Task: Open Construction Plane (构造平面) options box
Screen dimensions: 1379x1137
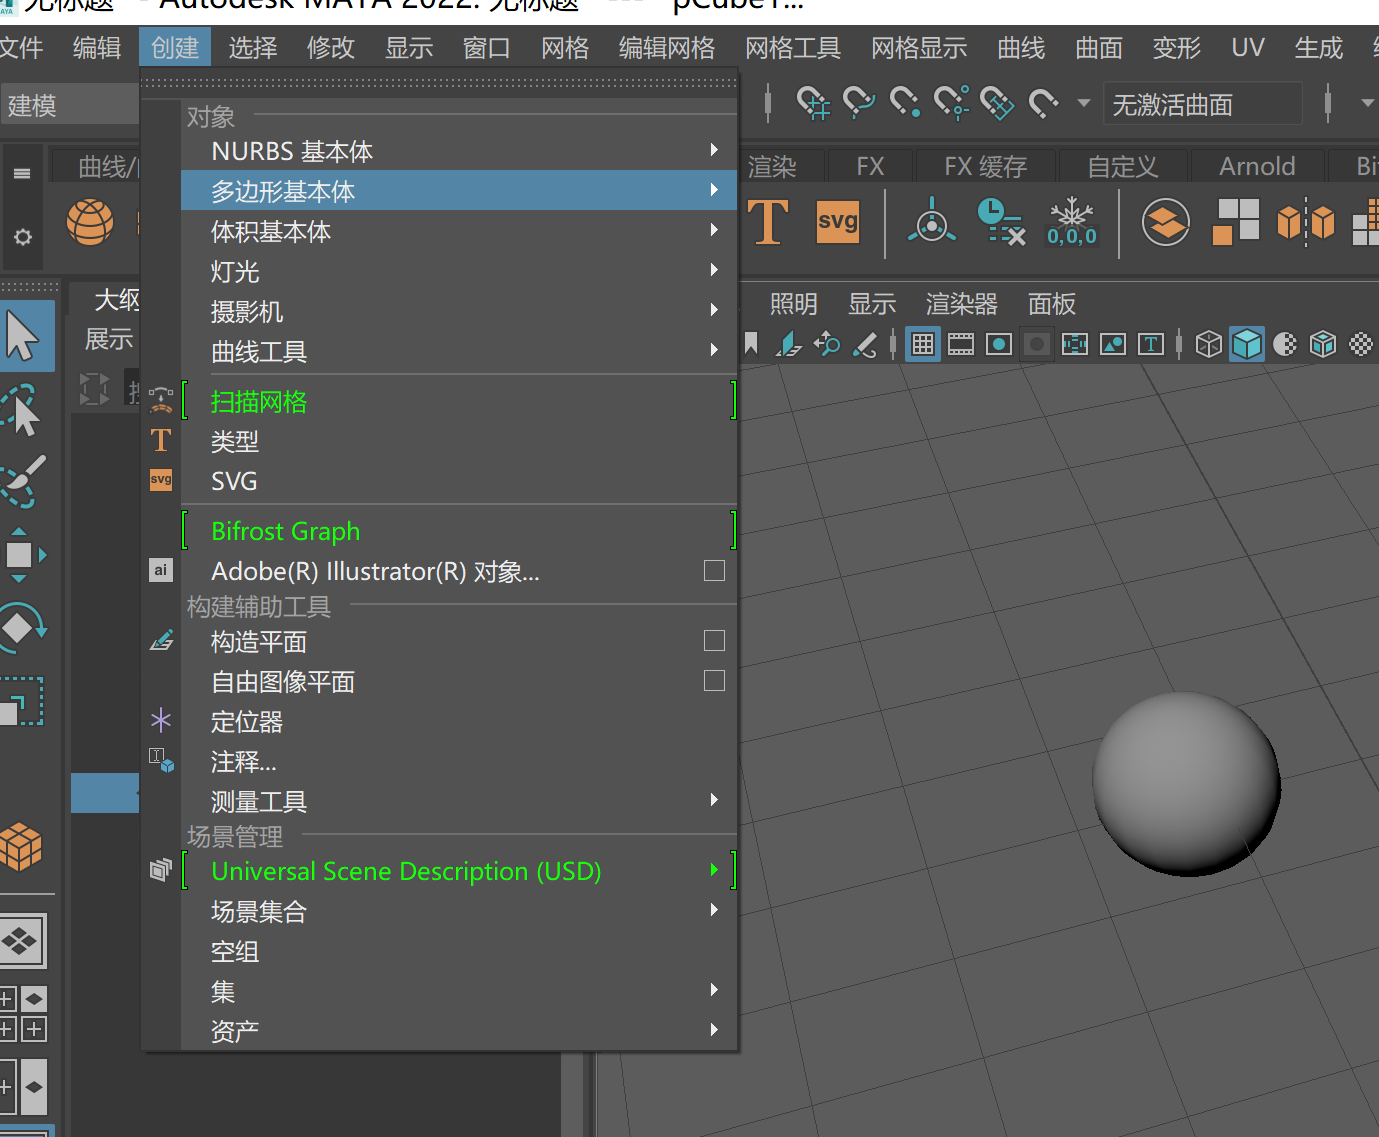Action: [x=714, y=641]
